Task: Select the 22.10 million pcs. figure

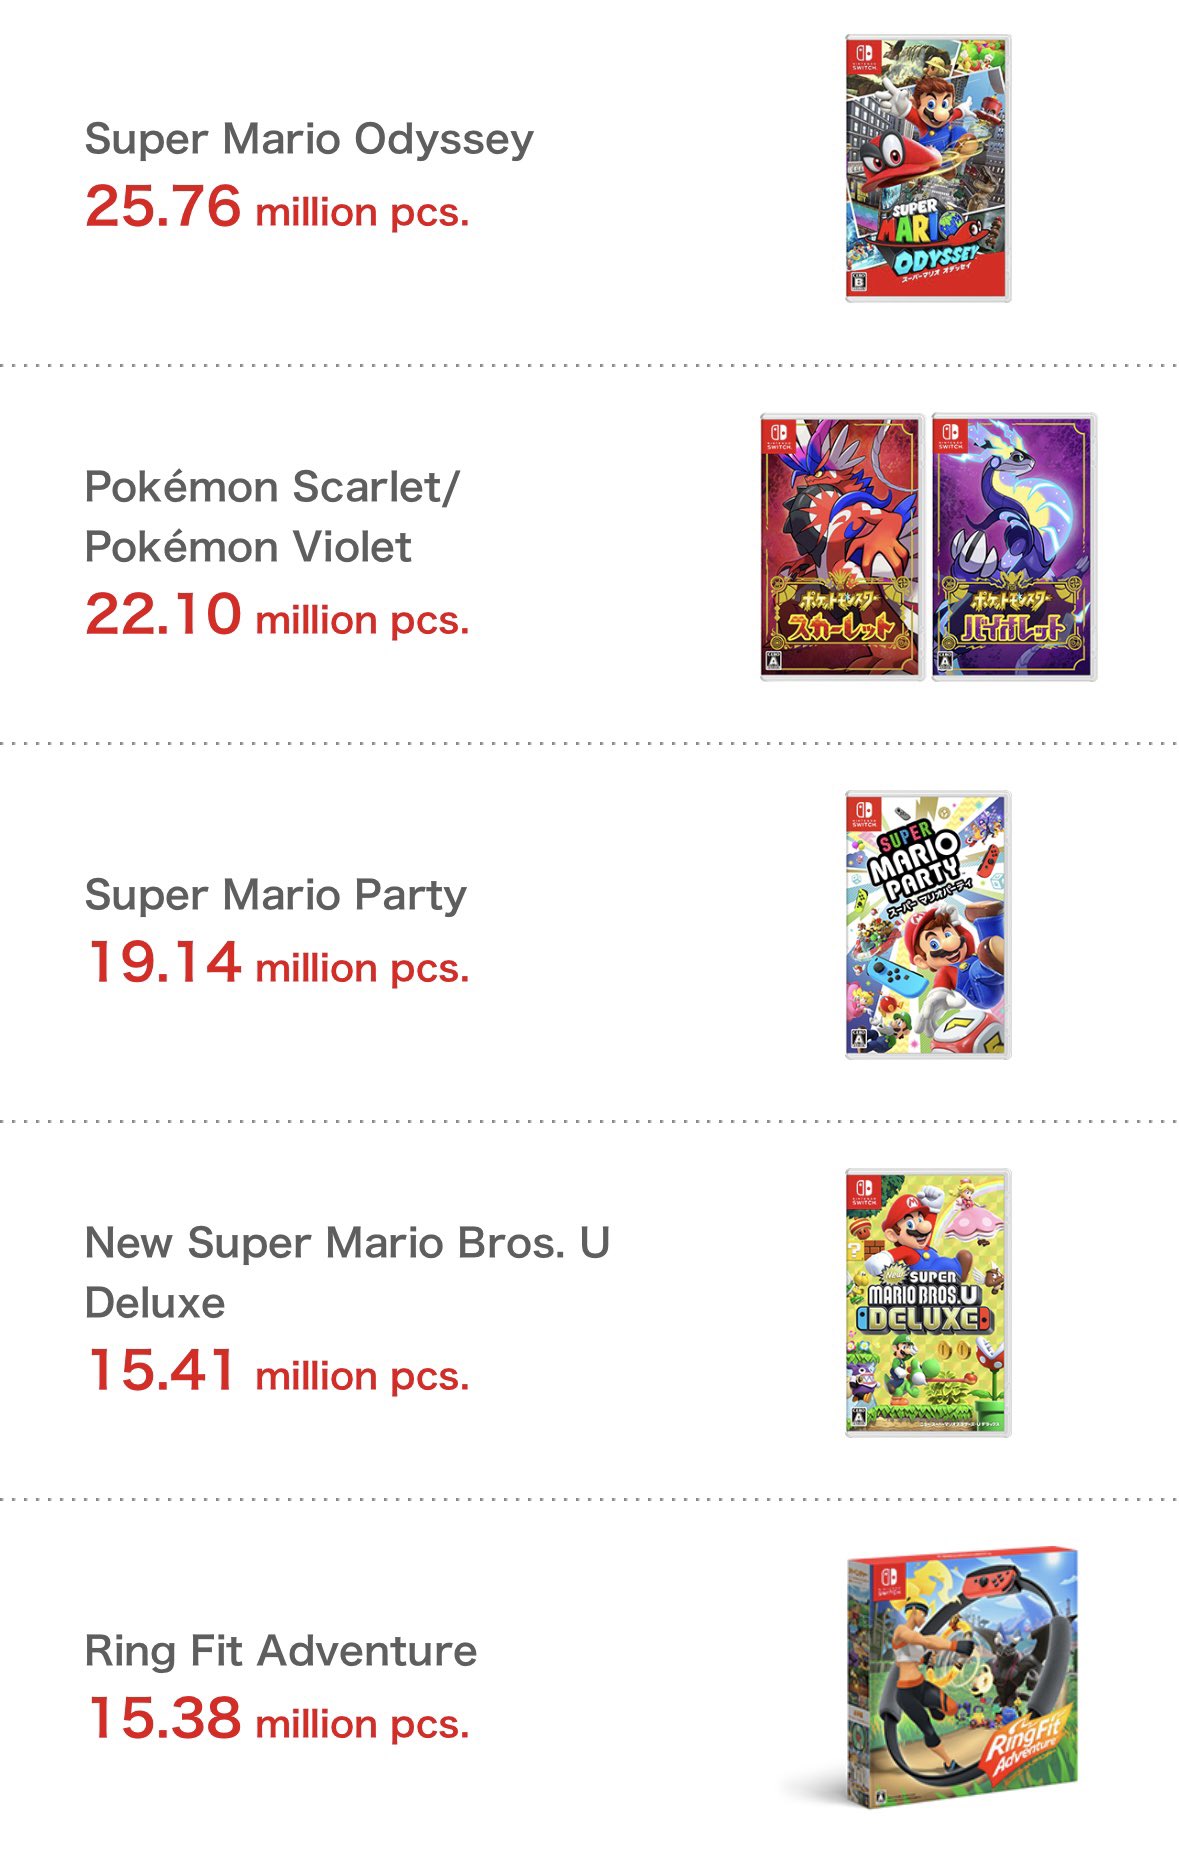Action: click(277, 616)
